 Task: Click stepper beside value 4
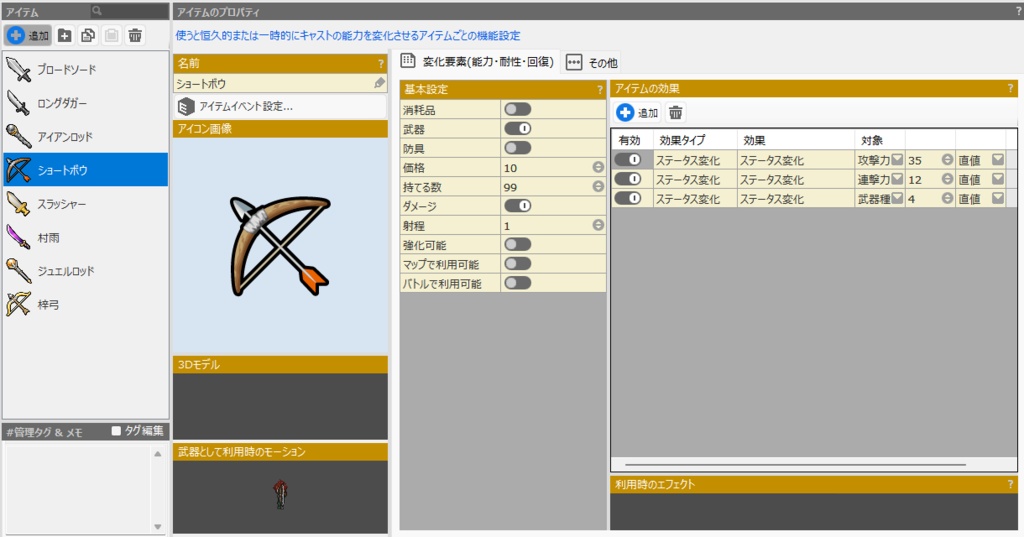pos(947,198)
